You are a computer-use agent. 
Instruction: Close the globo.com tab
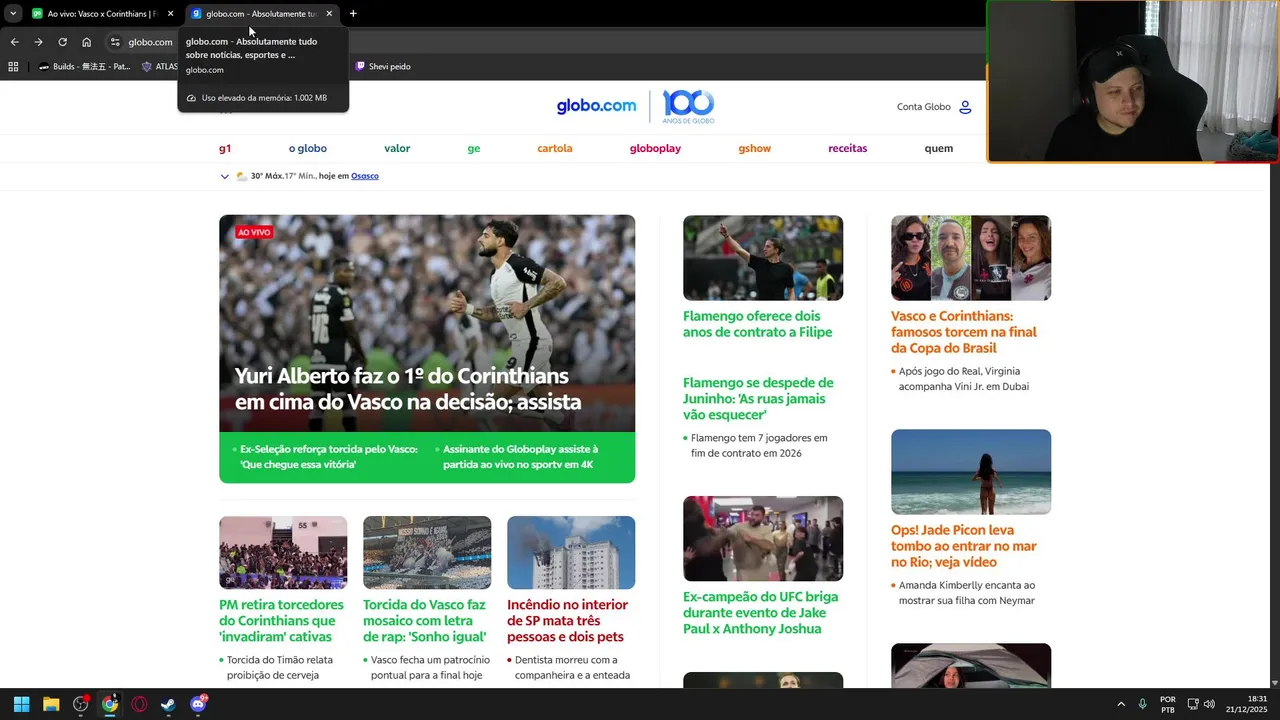point(329,14)
